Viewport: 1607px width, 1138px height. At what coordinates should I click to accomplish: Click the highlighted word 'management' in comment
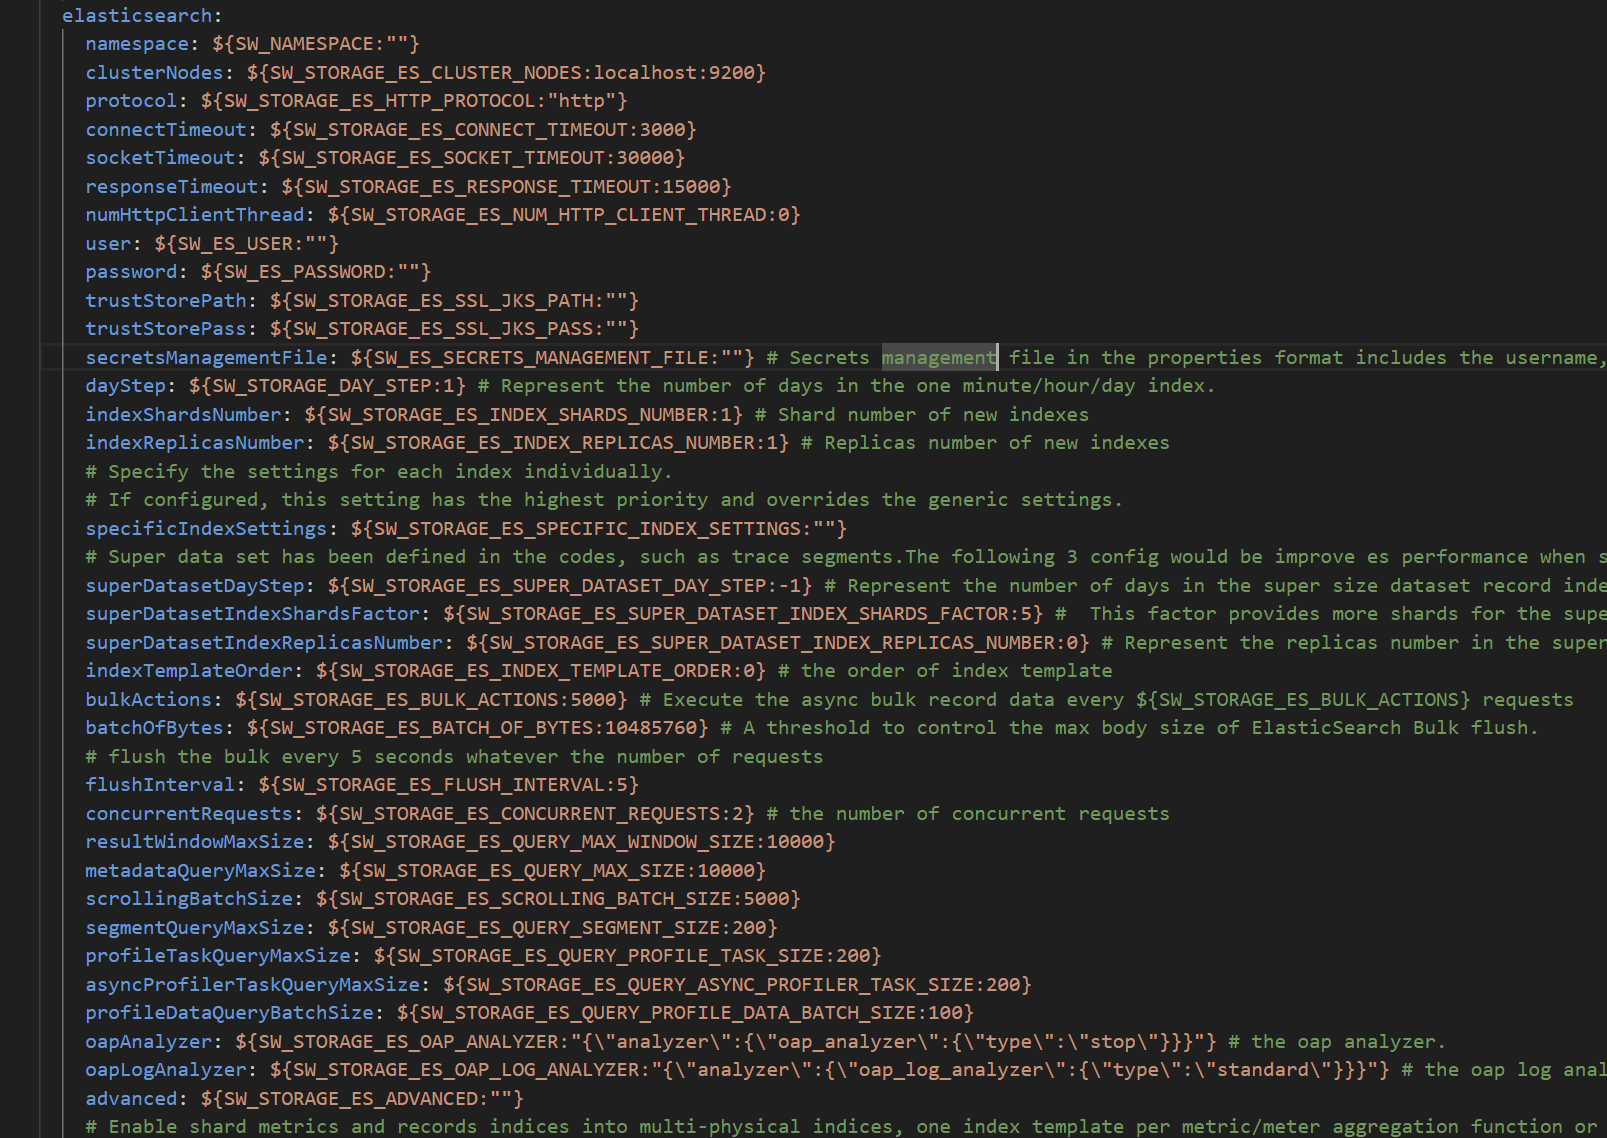939,358
